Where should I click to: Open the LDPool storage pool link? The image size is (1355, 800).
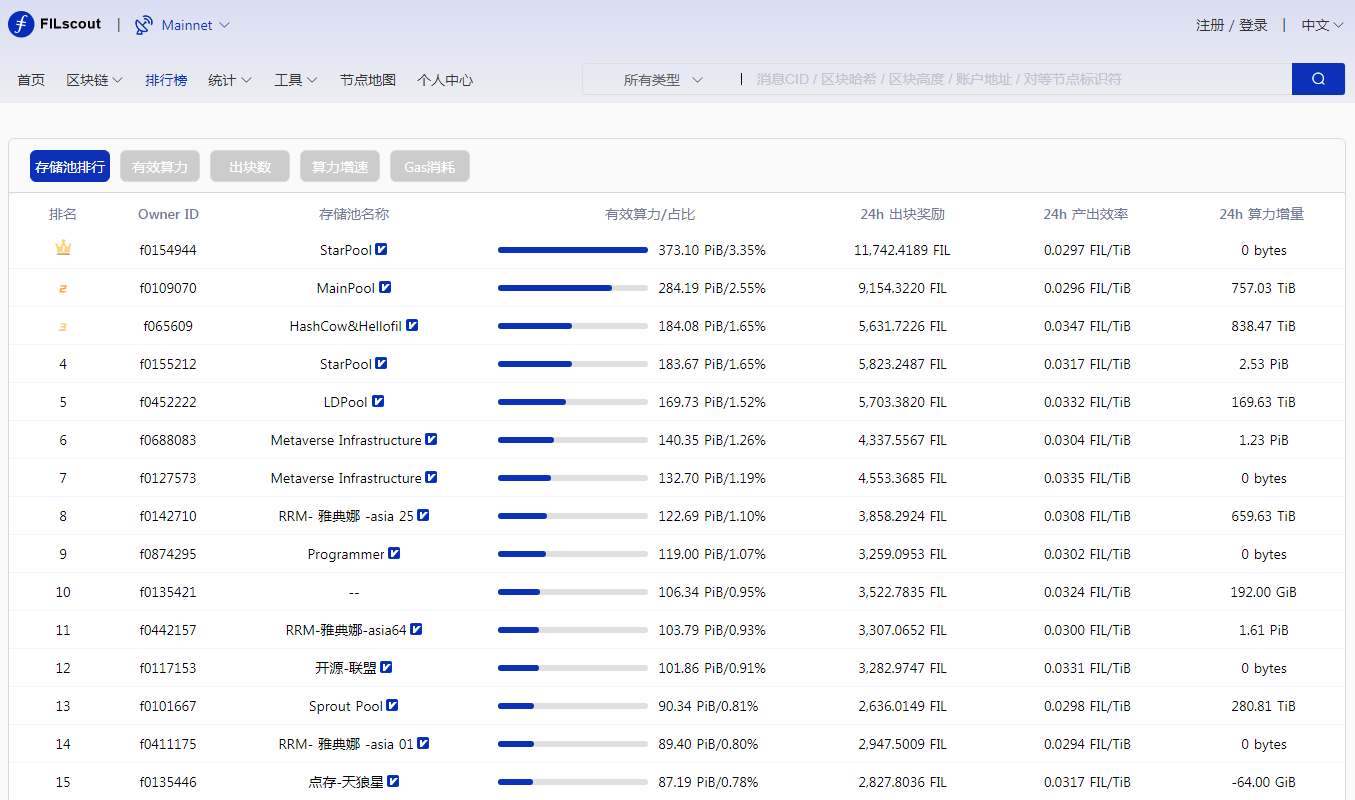click(x=346, y=402)
